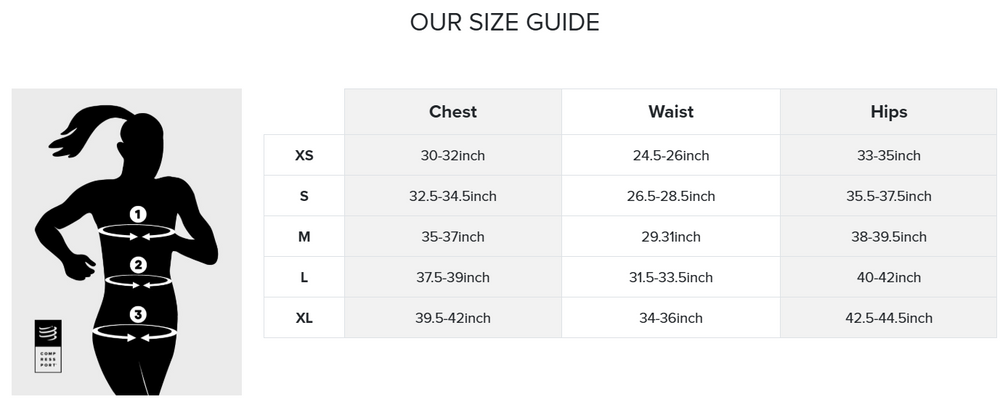Click the 26.5-28.5inch waist cell
Viewport: 1000px width, 415px height.
coord(670,196)
